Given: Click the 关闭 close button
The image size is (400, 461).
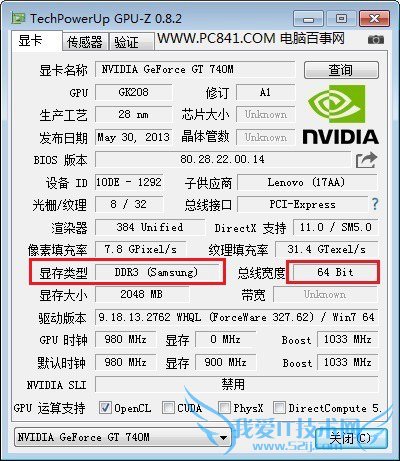Looking at the screenshot, I should (351, 438).
